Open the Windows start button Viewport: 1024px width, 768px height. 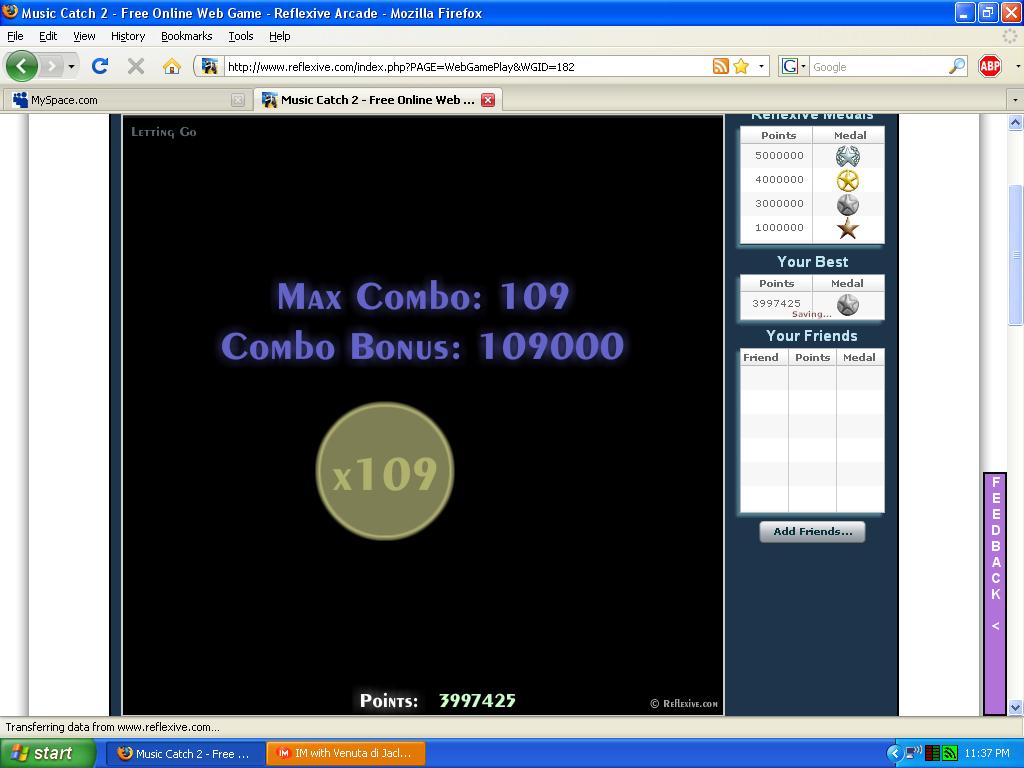(x=48, y=753)
